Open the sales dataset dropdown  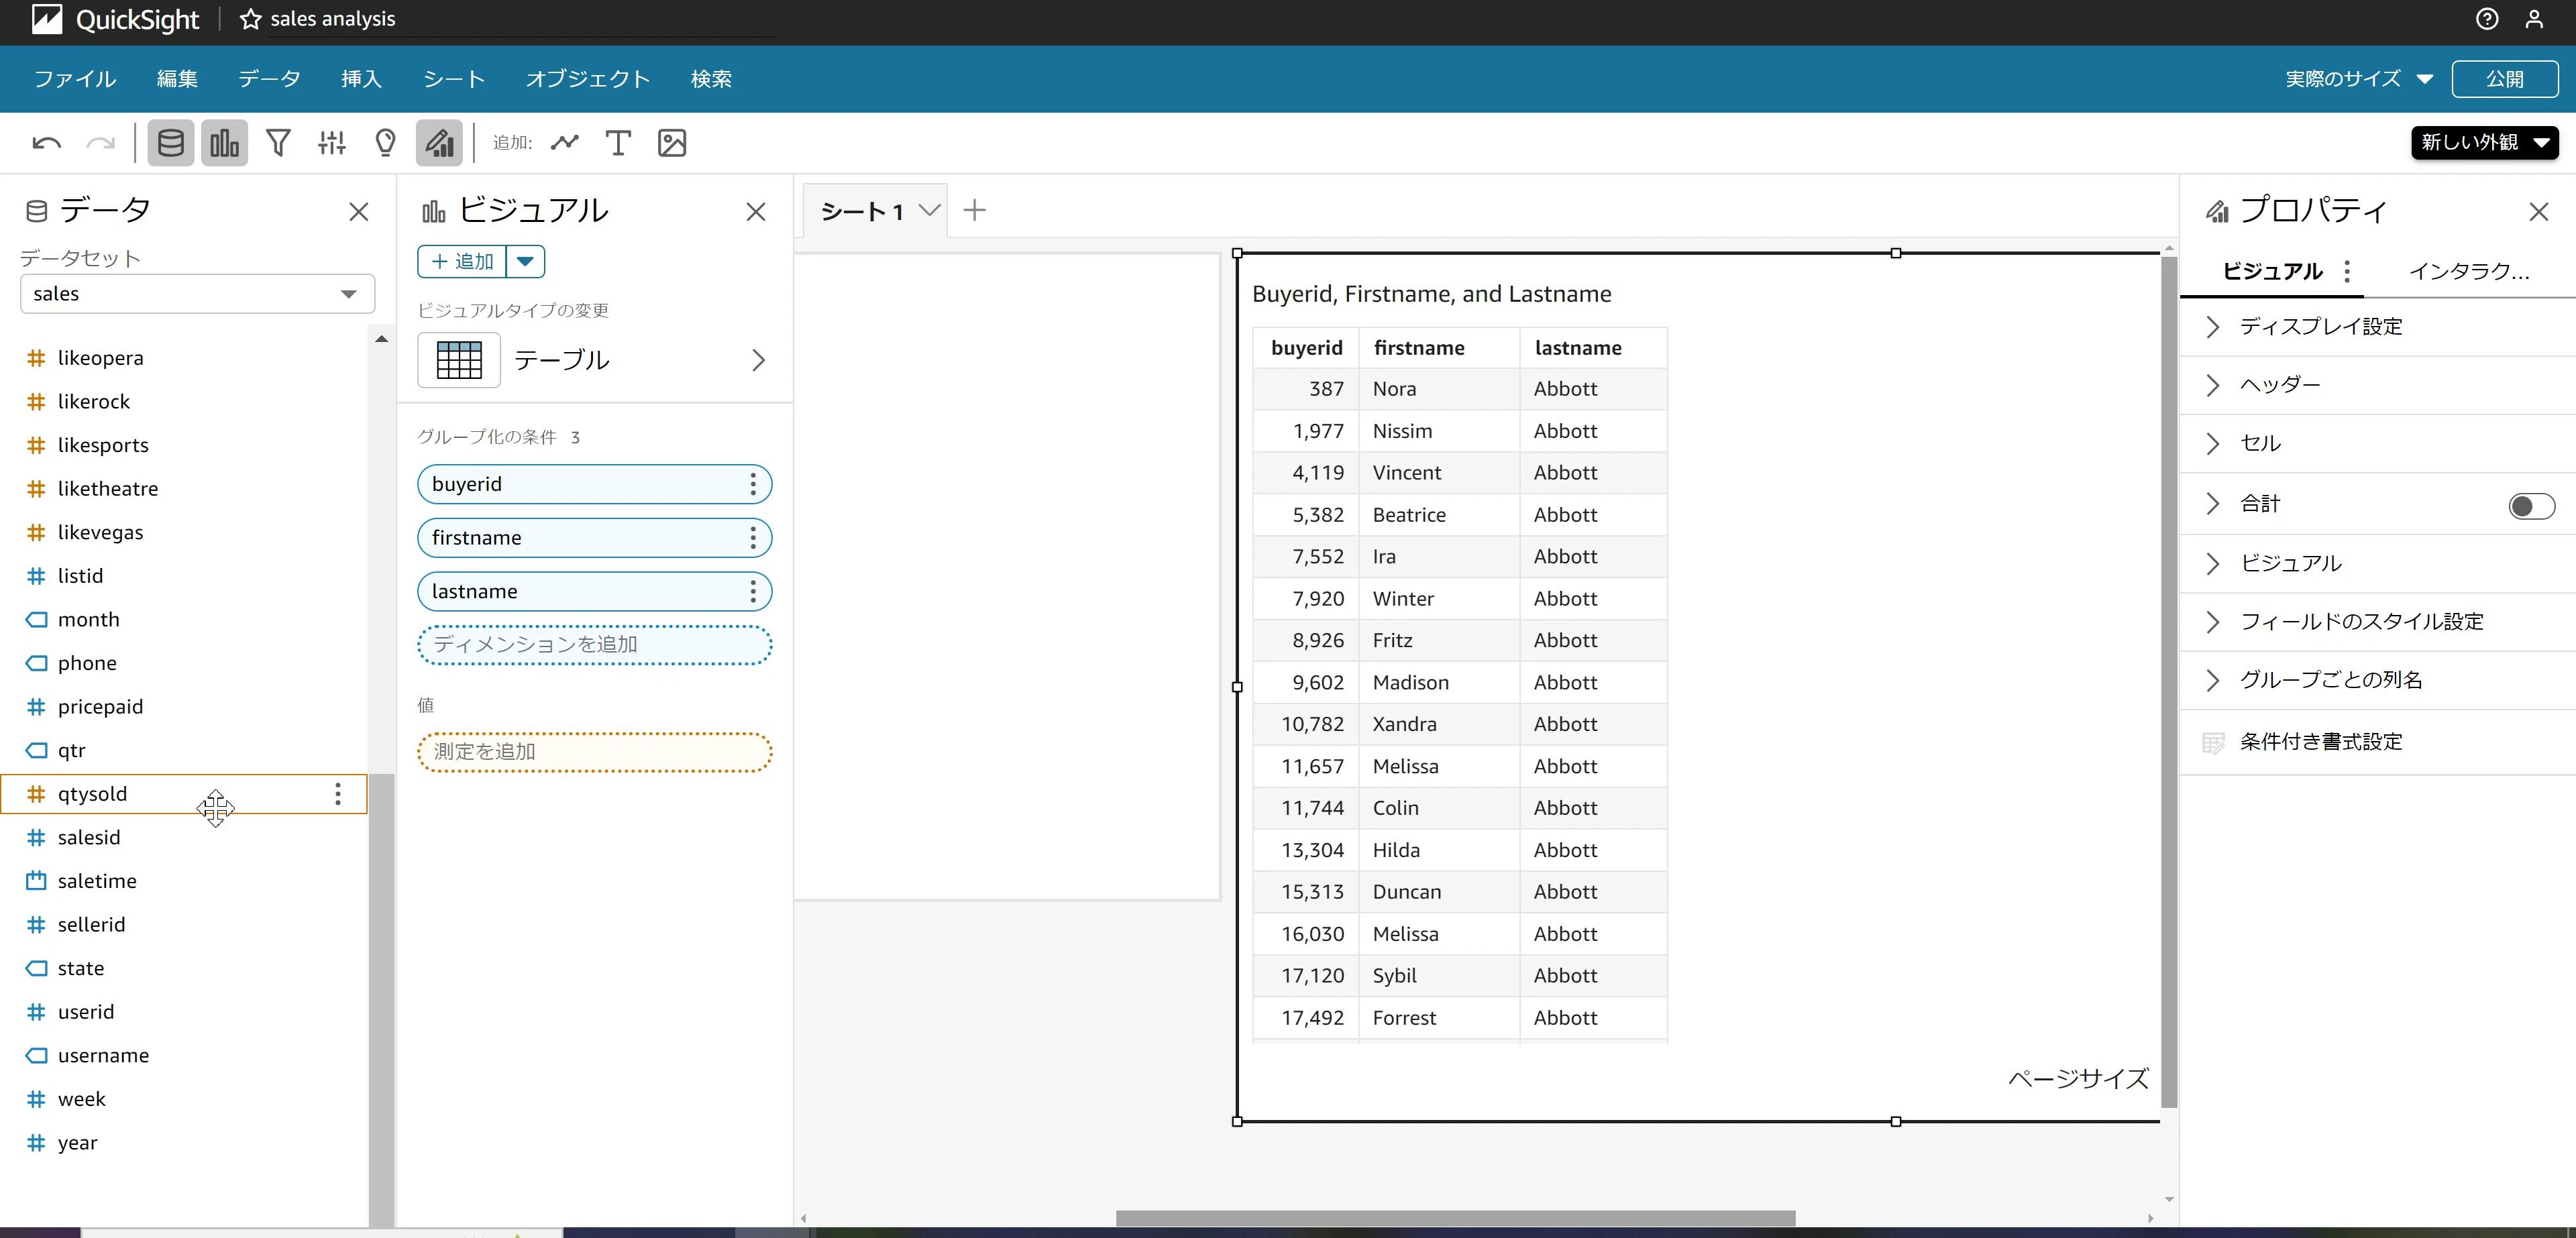(197, 294)
